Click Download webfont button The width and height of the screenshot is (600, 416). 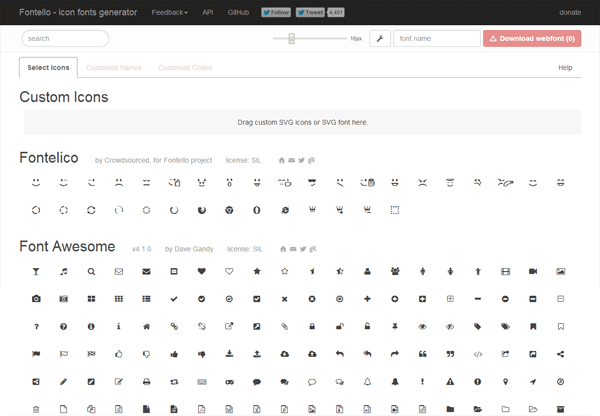(x=532, y=38)
